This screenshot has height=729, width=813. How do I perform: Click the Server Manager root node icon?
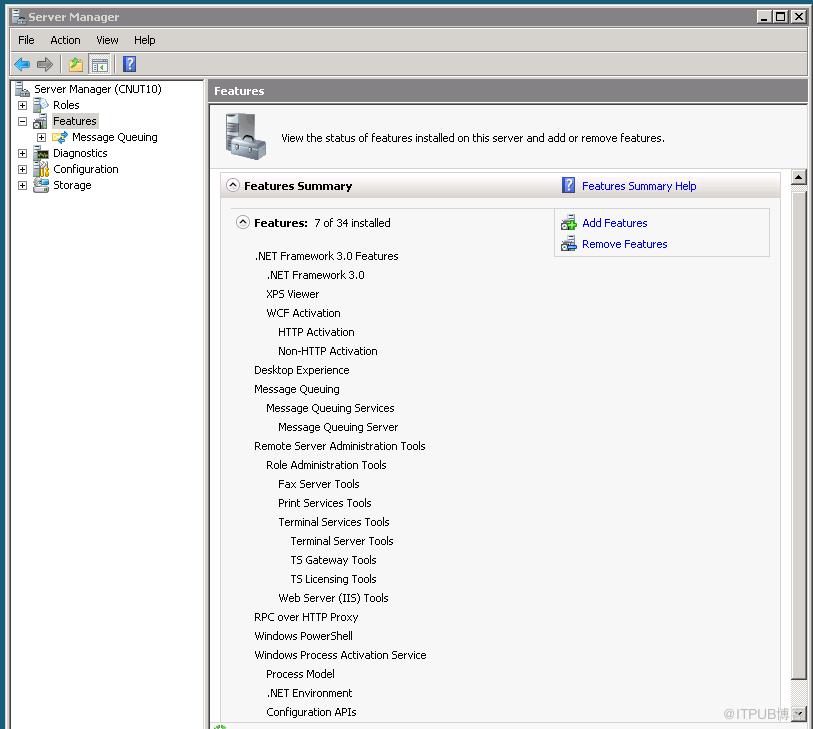tap(22, 89)
